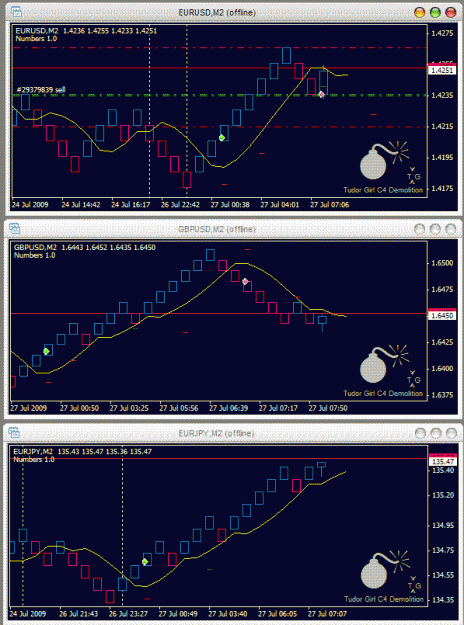Click the 26 Jul 23:27 time label
Screen dimensions: 464x625
click(128, 614)
